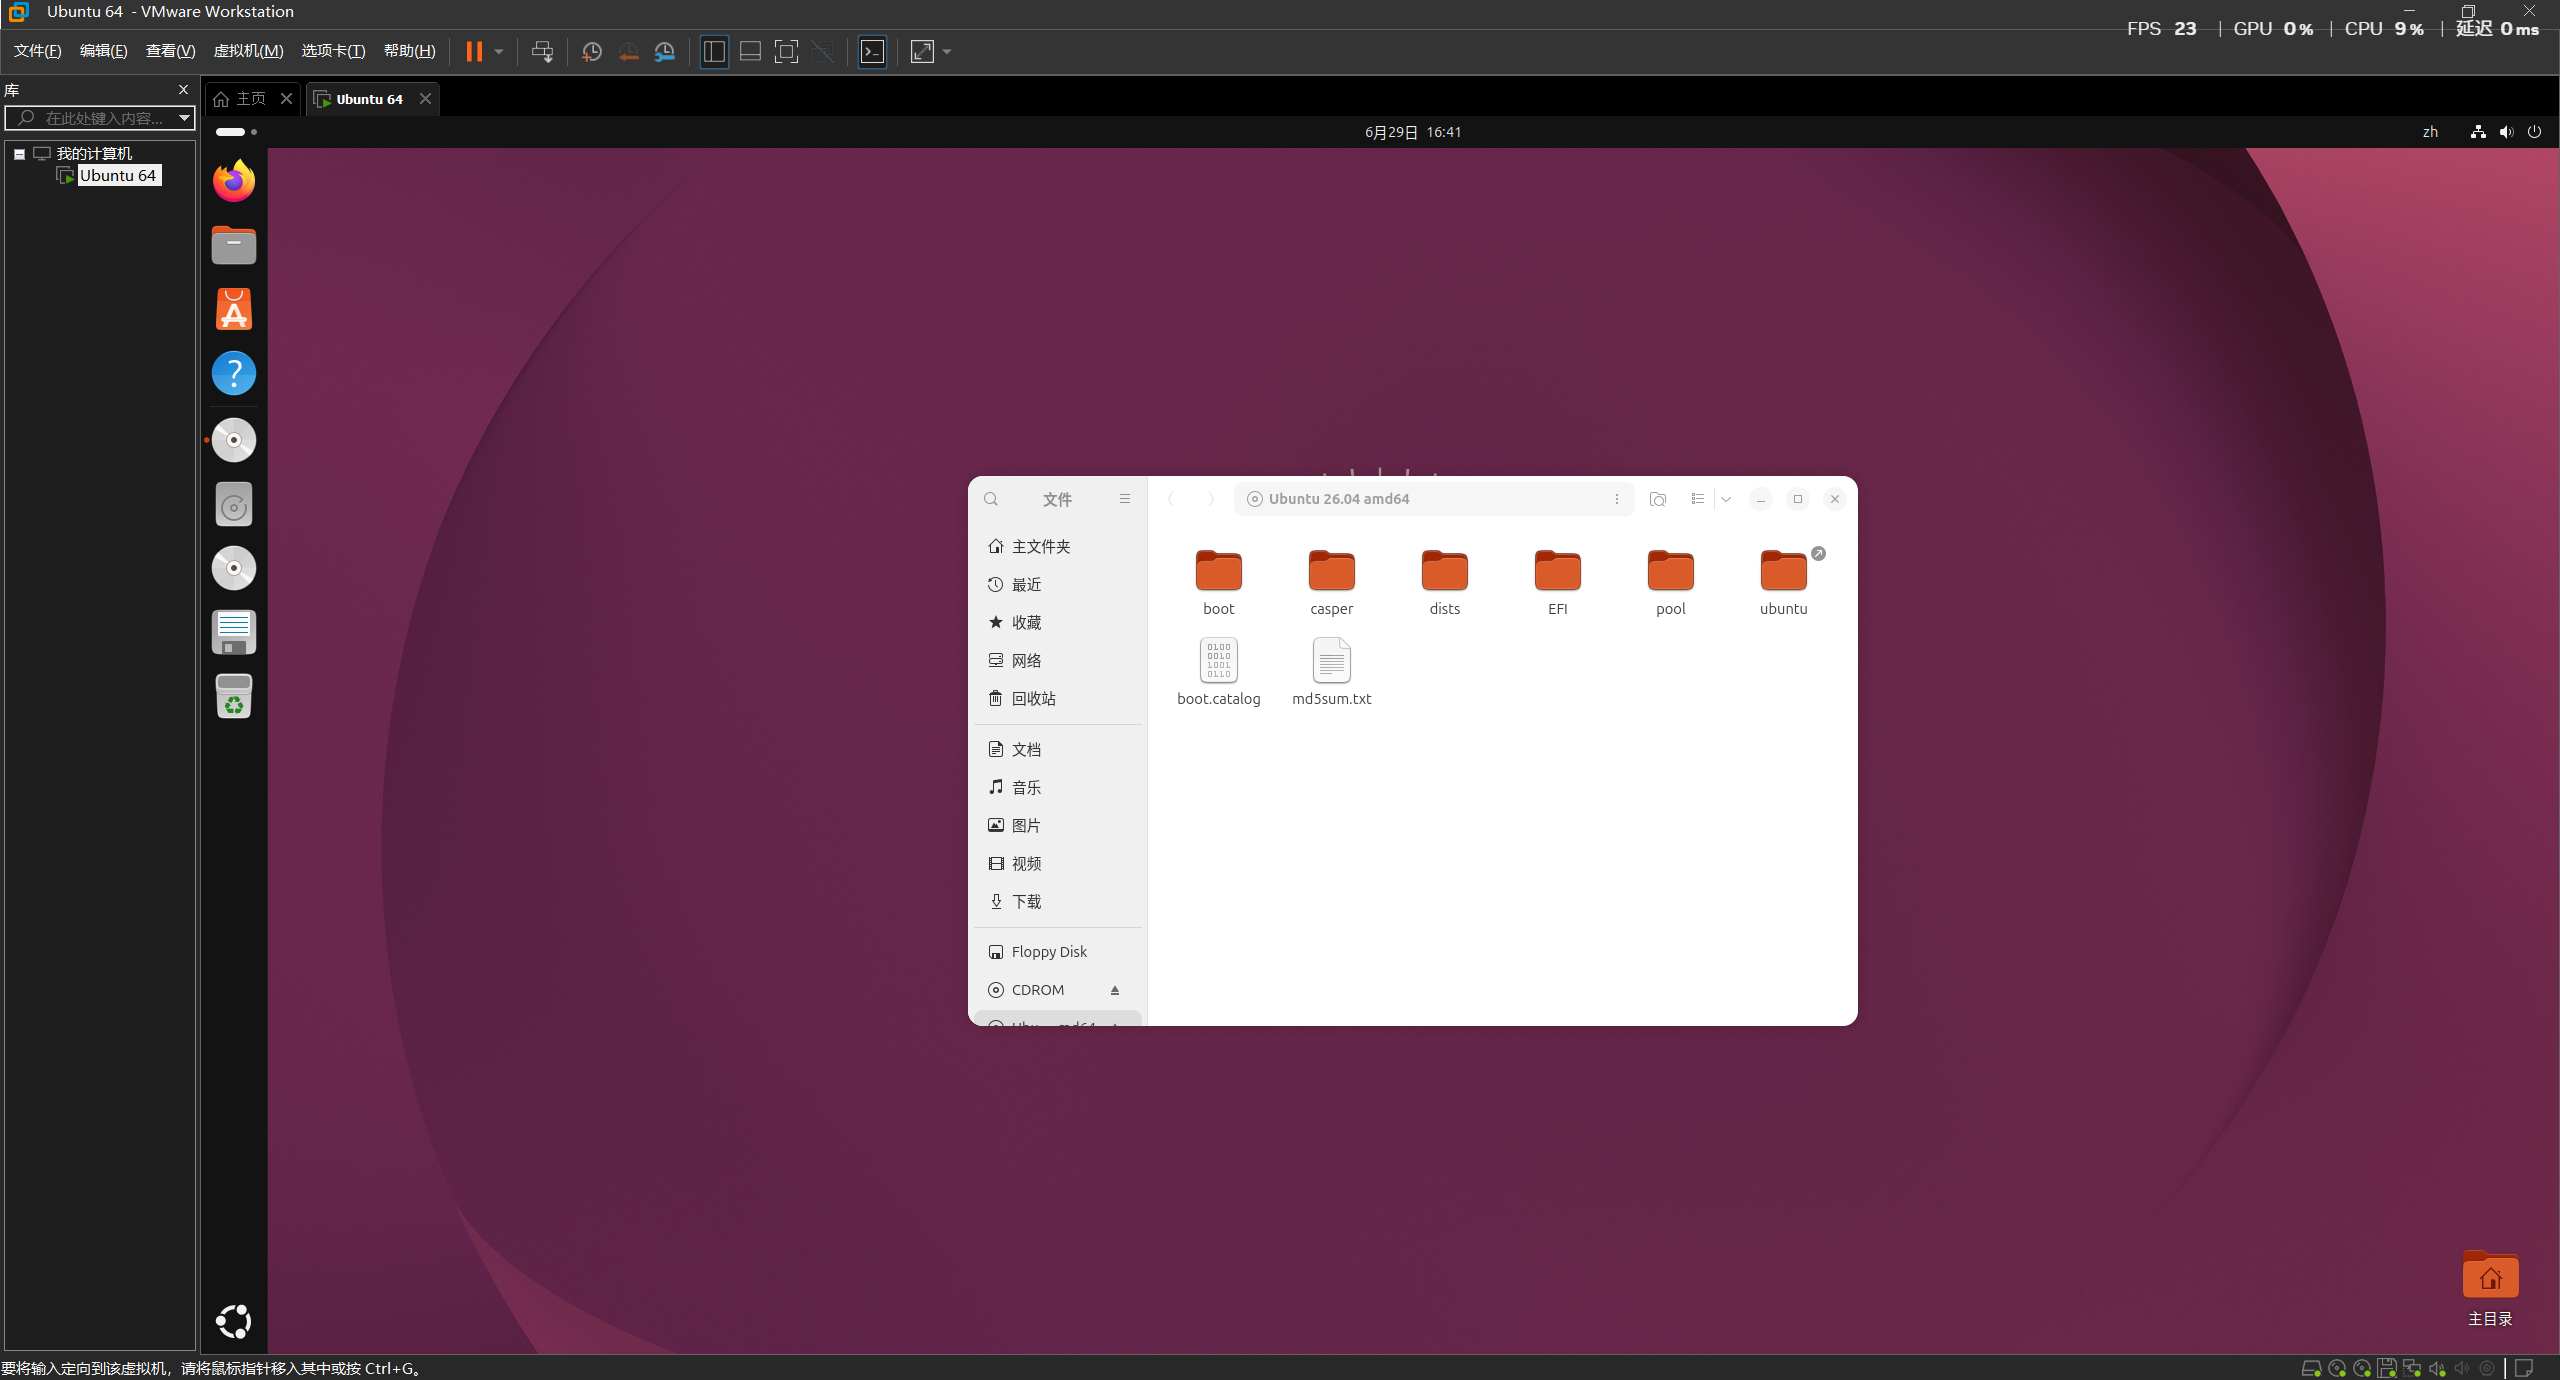2560x1380 pixels.
Task: Open the library search filter dropdown
Action: (184, 118)
